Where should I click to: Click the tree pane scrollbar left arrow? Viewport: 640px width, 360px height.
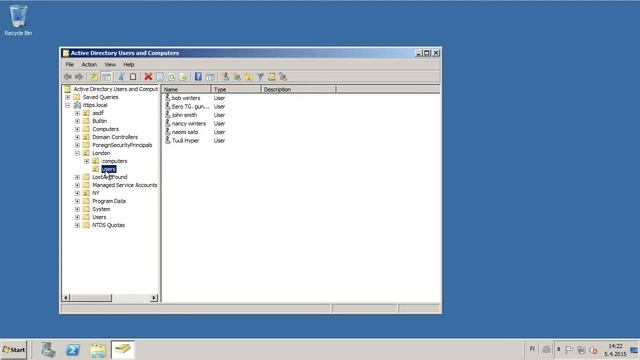coord(66,298)
